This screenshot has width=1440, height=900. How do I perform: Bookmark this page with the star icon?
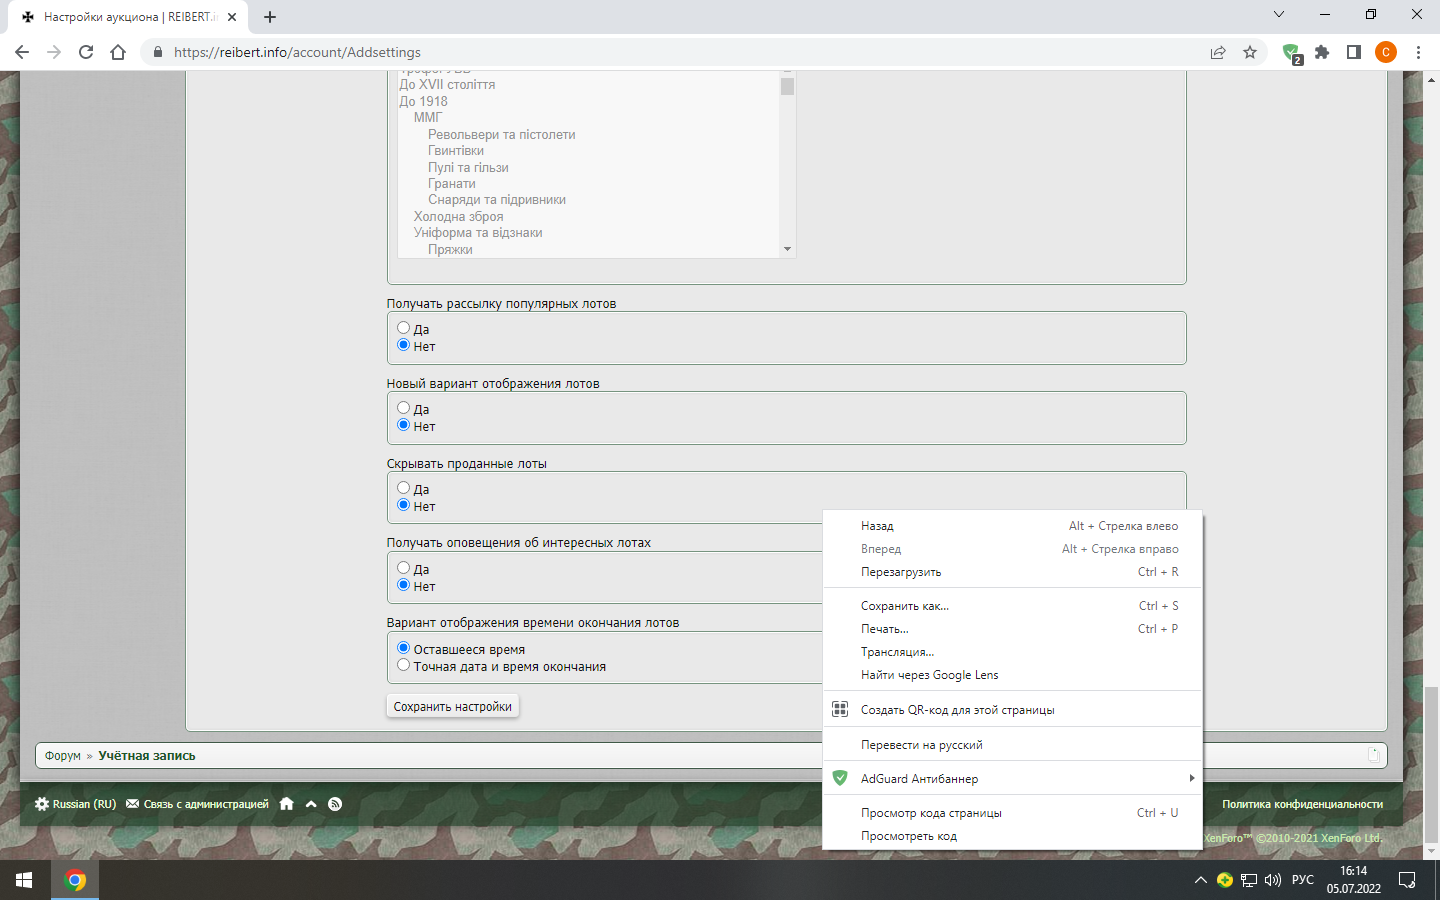[x=1250, y=53]
